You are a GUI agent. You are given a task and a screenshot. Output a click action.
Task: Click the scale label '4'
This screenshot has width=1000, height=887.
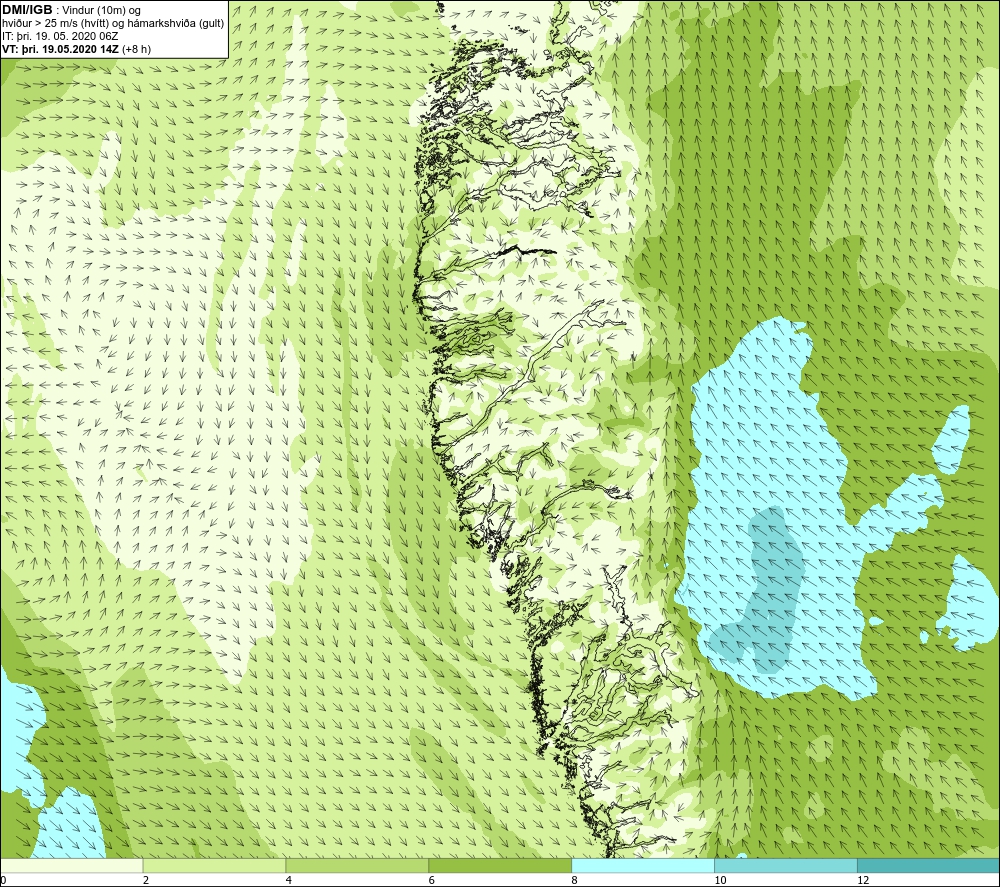coord(289,880)
